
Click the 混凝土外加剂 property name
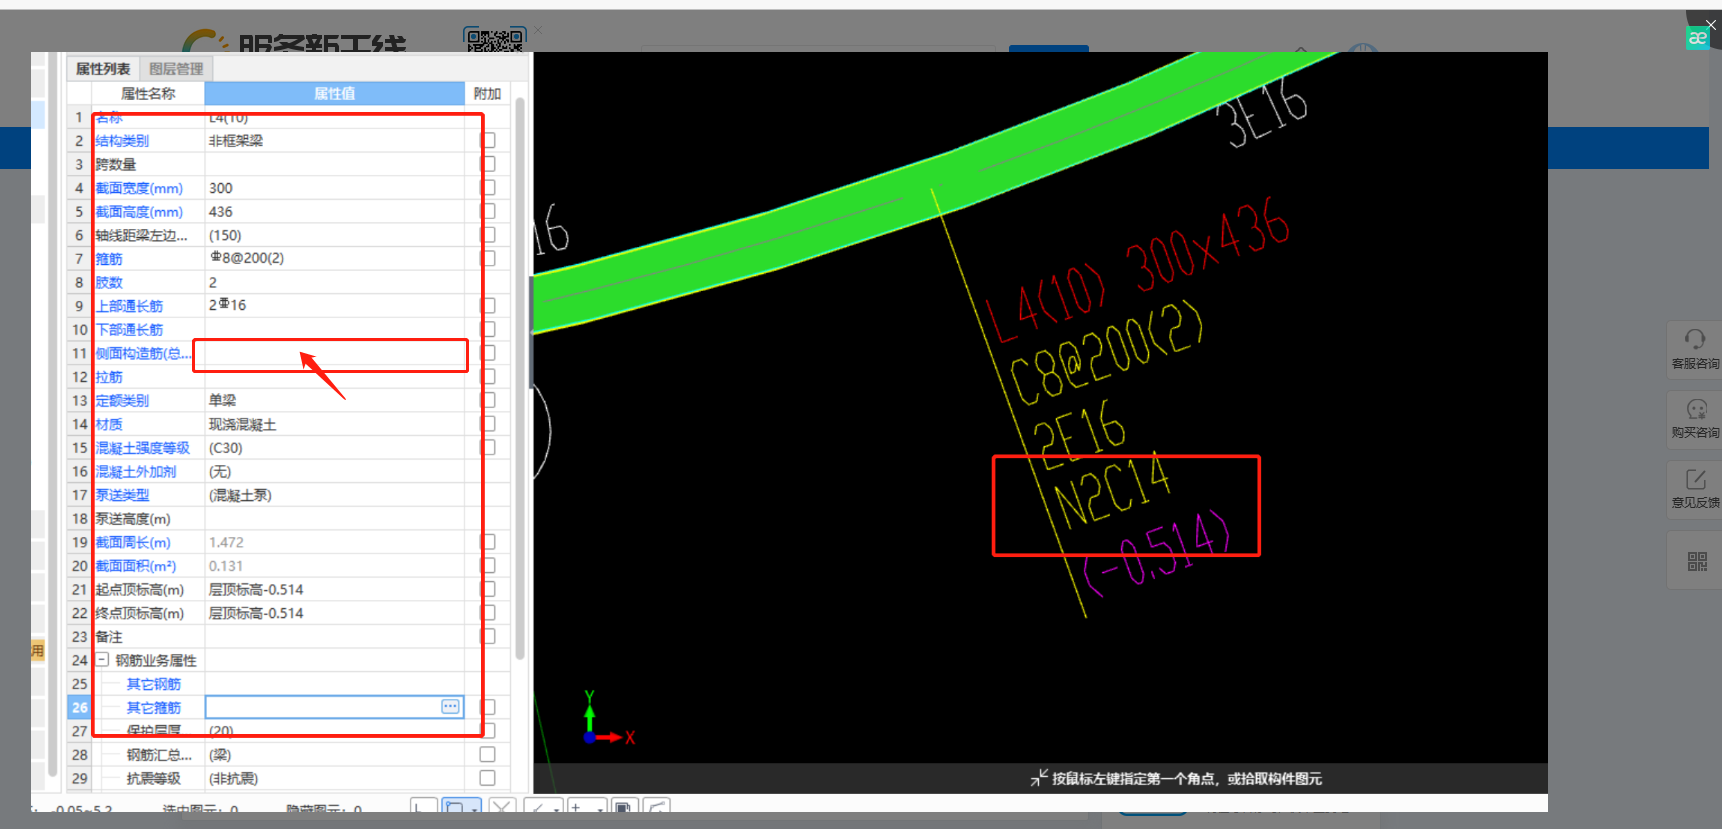pyautogui.click(x=136, y=471)
